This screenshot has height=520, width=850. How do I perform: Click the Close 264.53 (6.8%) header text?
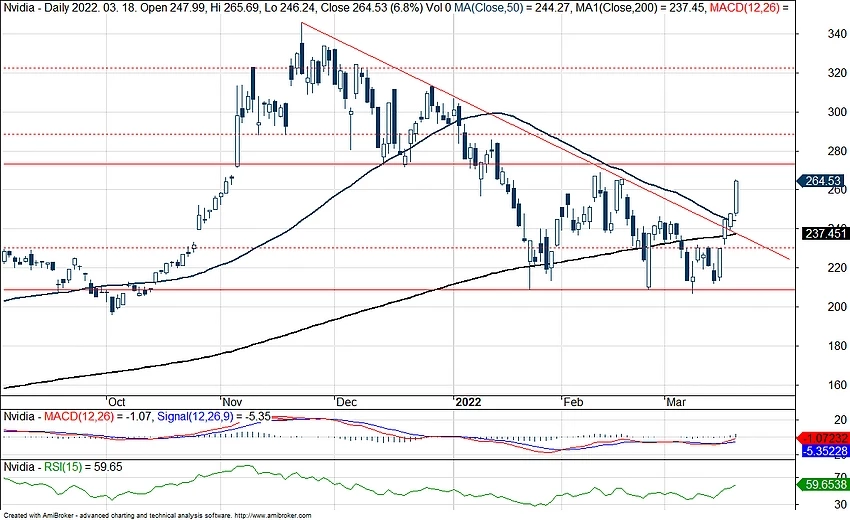[372, 8]
